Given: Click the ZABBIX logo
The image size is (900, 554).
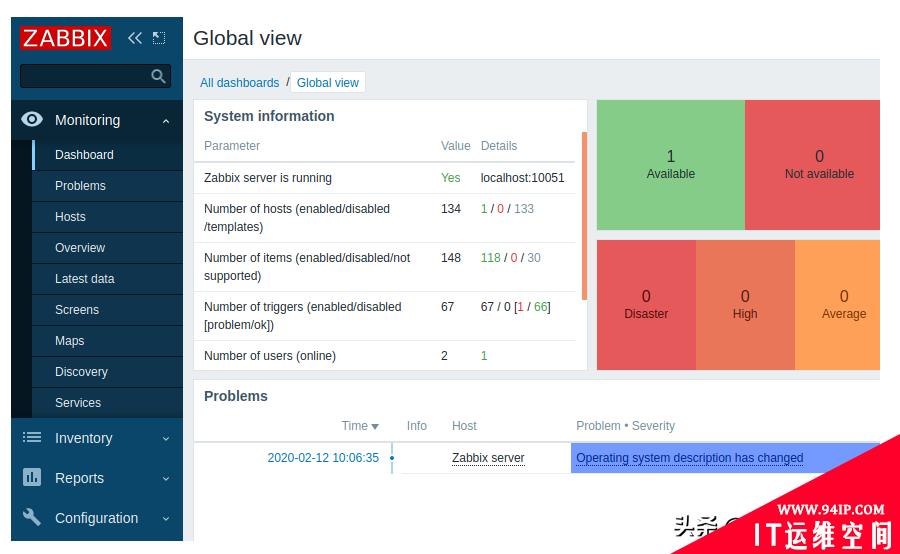Looking at the screenshot, I should pos(65,38).
